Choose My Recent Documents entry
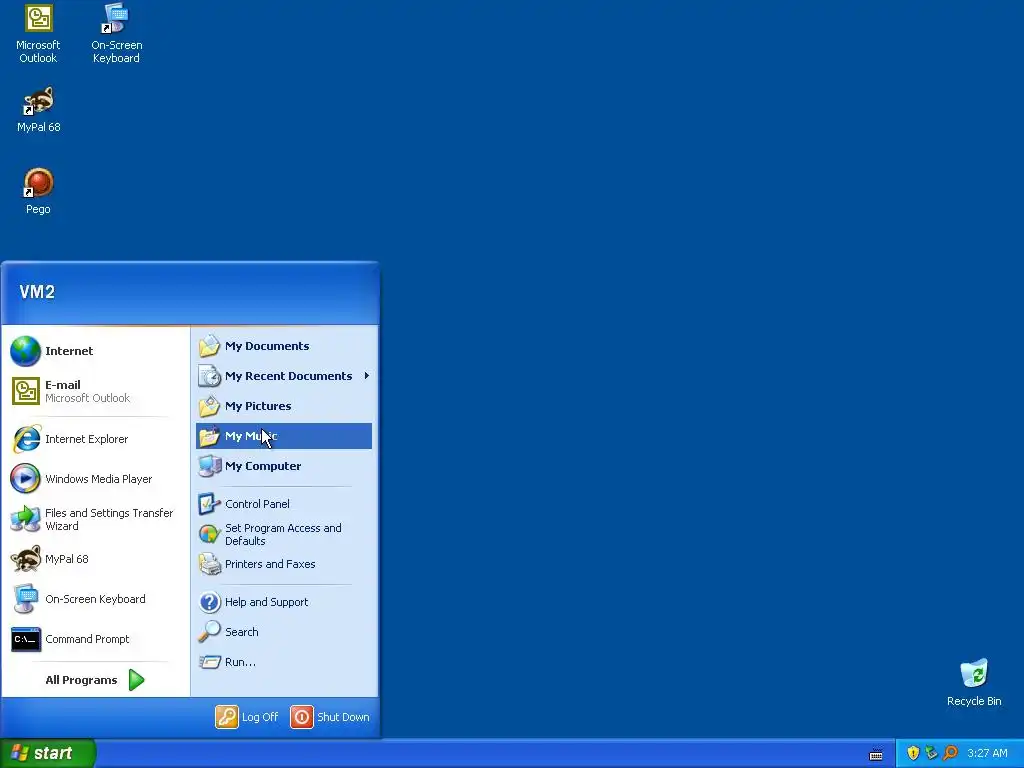 283,376
